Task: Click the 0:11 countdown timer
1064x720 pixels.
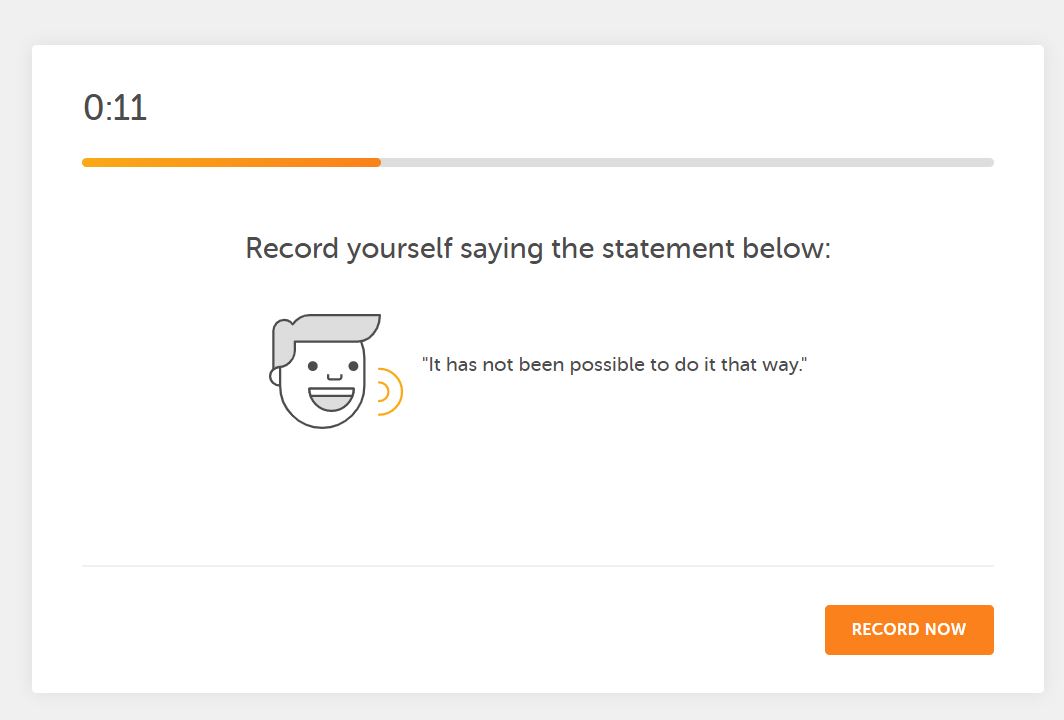Action: click(115, 108)
